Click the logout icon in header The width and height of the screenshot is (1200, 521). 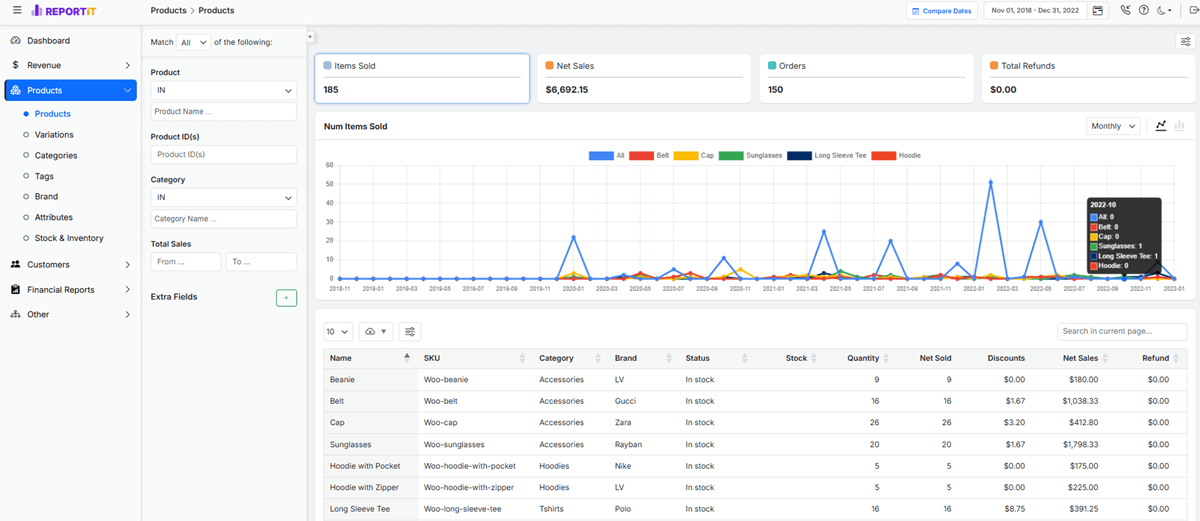tap(1193, 11)
